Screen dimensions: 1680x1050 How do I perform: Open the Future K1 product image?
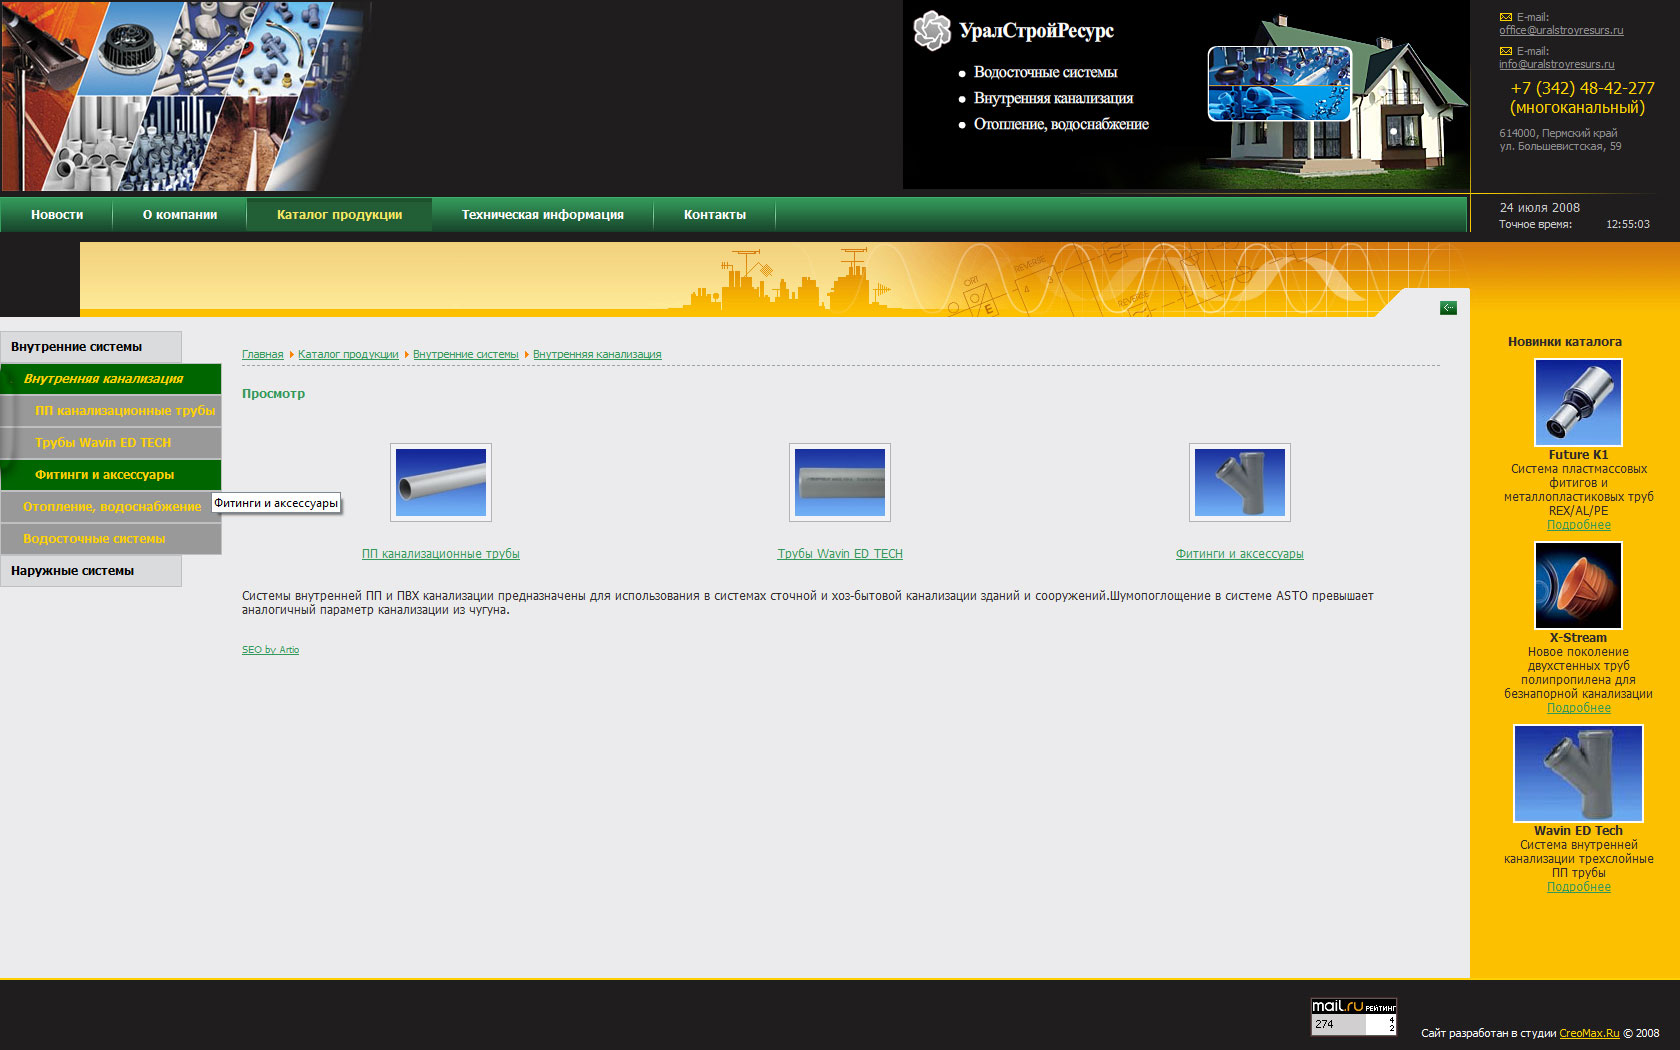point(1578,402)
